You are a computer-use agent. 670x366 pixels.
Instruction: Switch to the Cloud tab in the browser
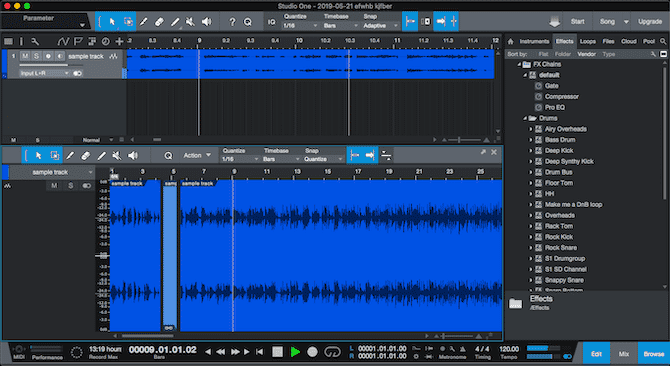point(629,41)
